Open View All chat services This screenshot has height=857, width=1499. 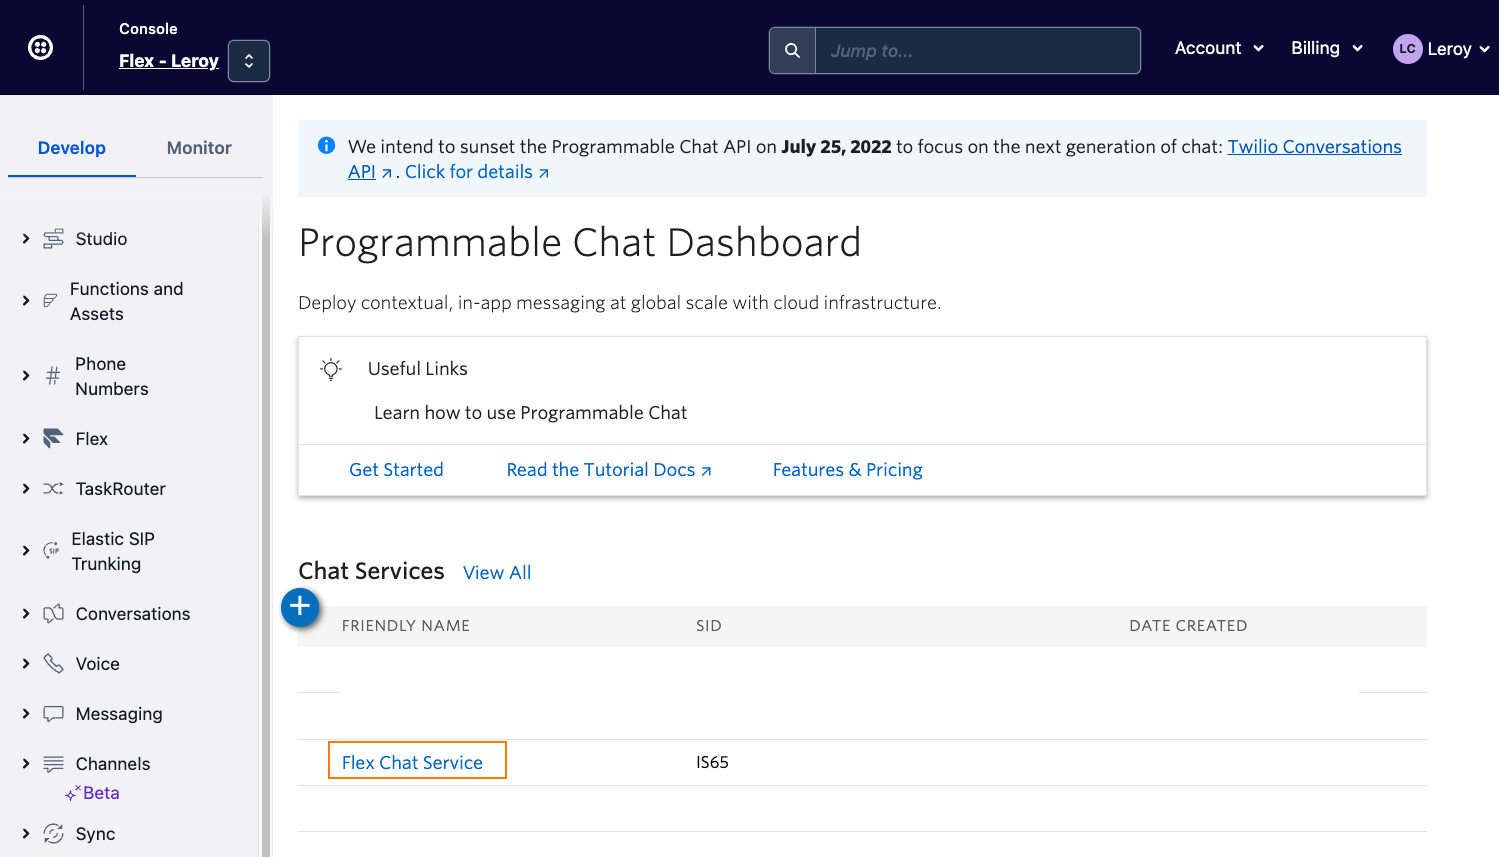coord(497,573)
